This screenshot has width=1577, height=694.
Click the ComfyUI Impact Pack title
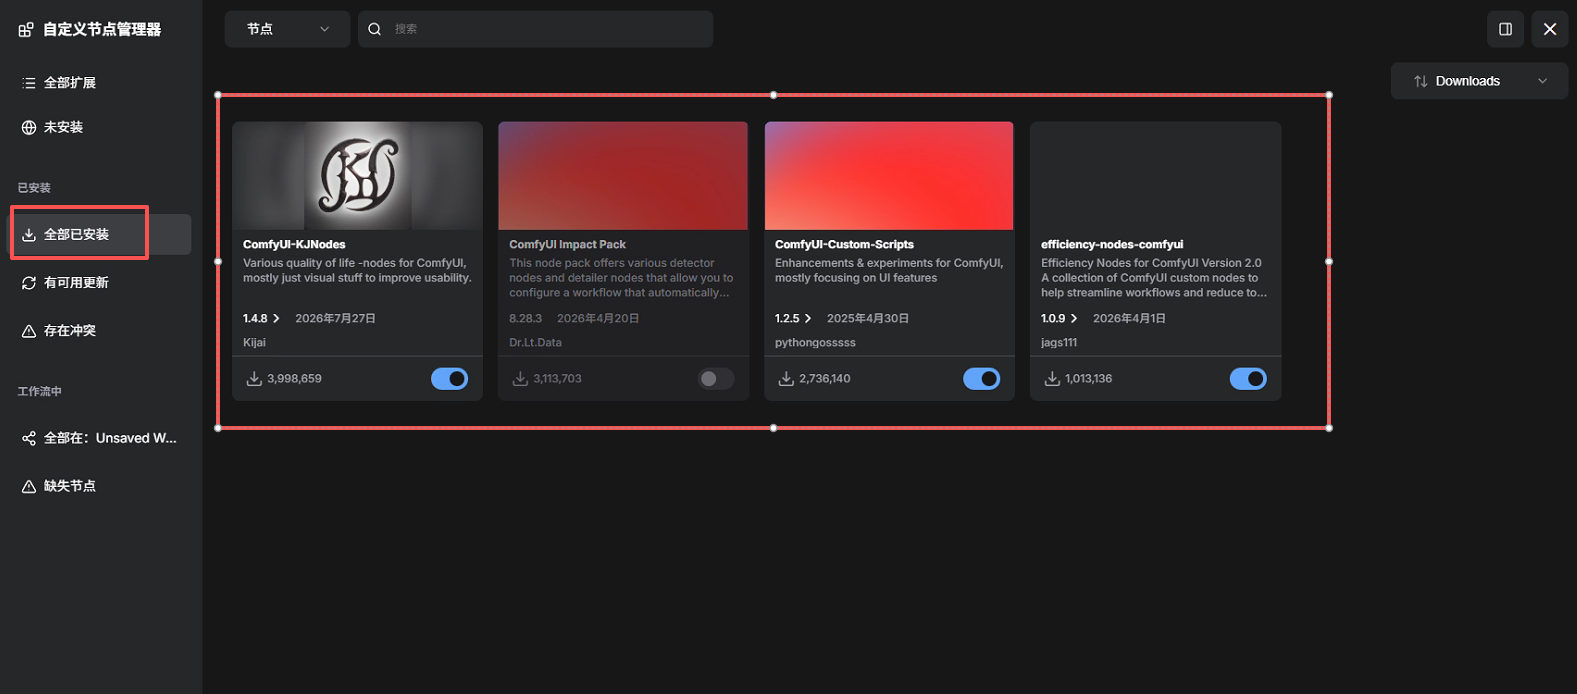[567, 244]
